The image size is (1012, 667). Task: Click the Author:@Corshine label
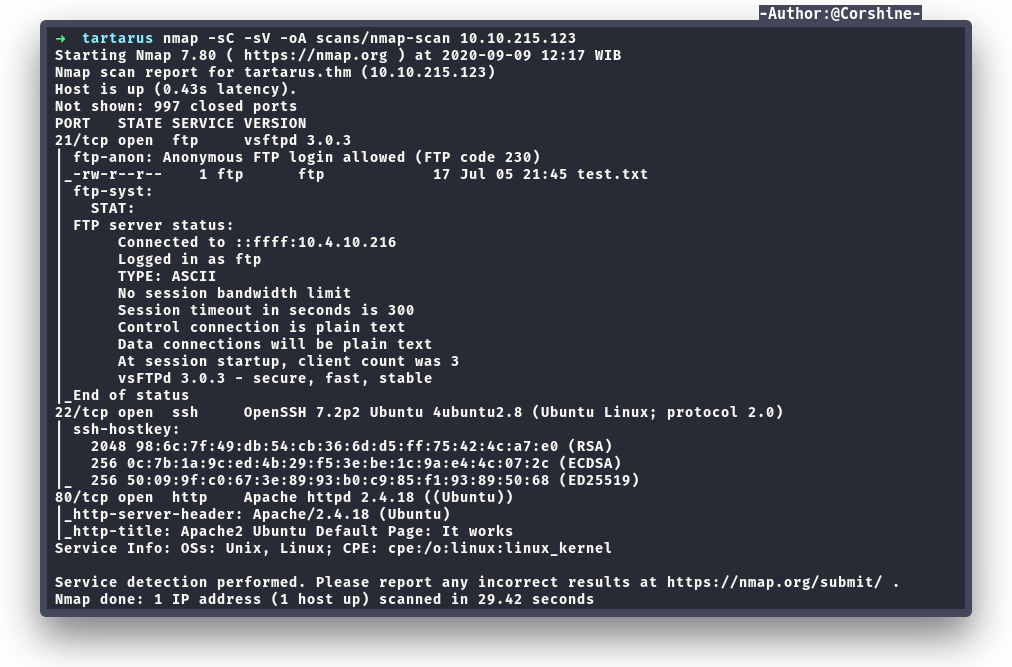point(840,13)
